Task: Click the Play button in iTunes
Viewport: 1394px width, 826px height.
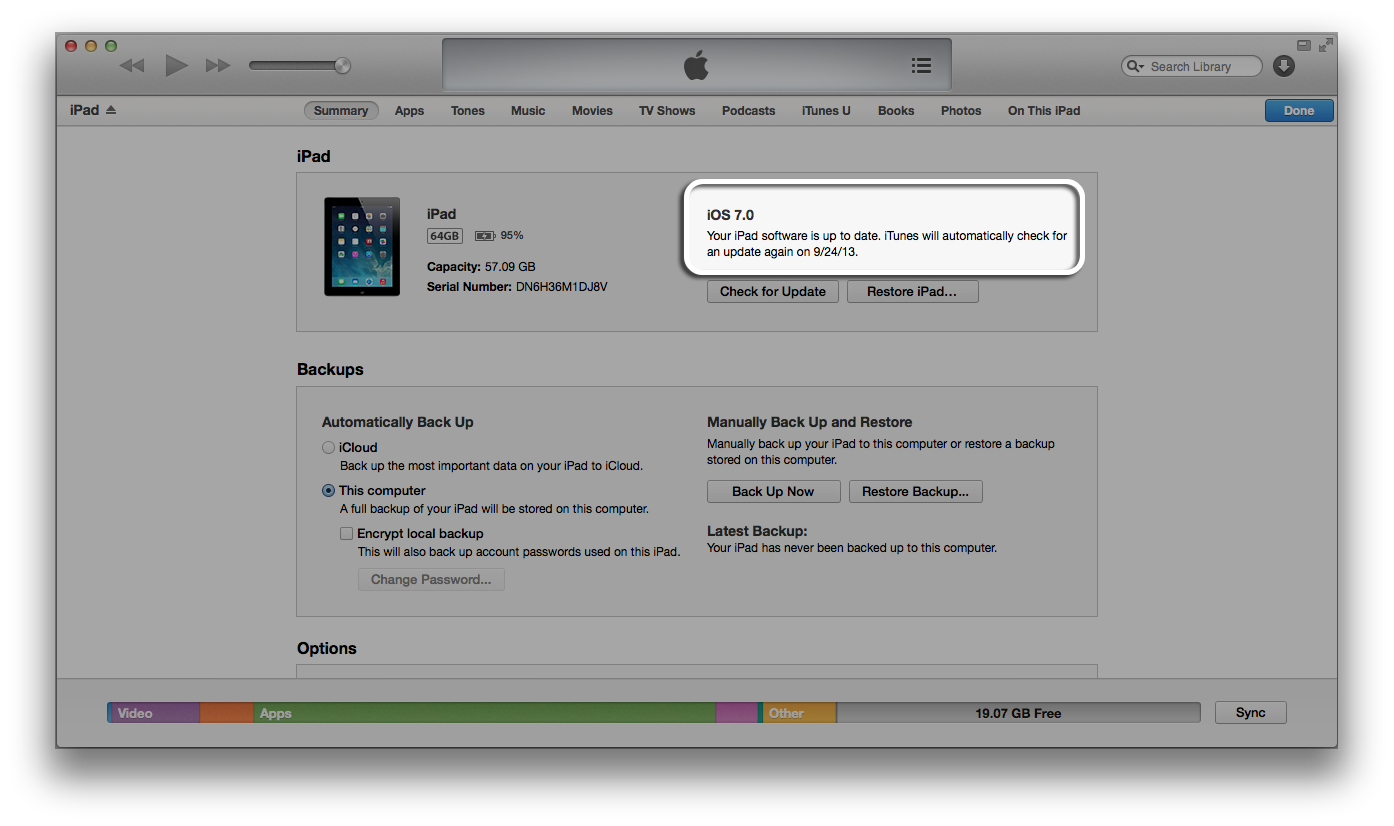Action: tap(175, 65)
